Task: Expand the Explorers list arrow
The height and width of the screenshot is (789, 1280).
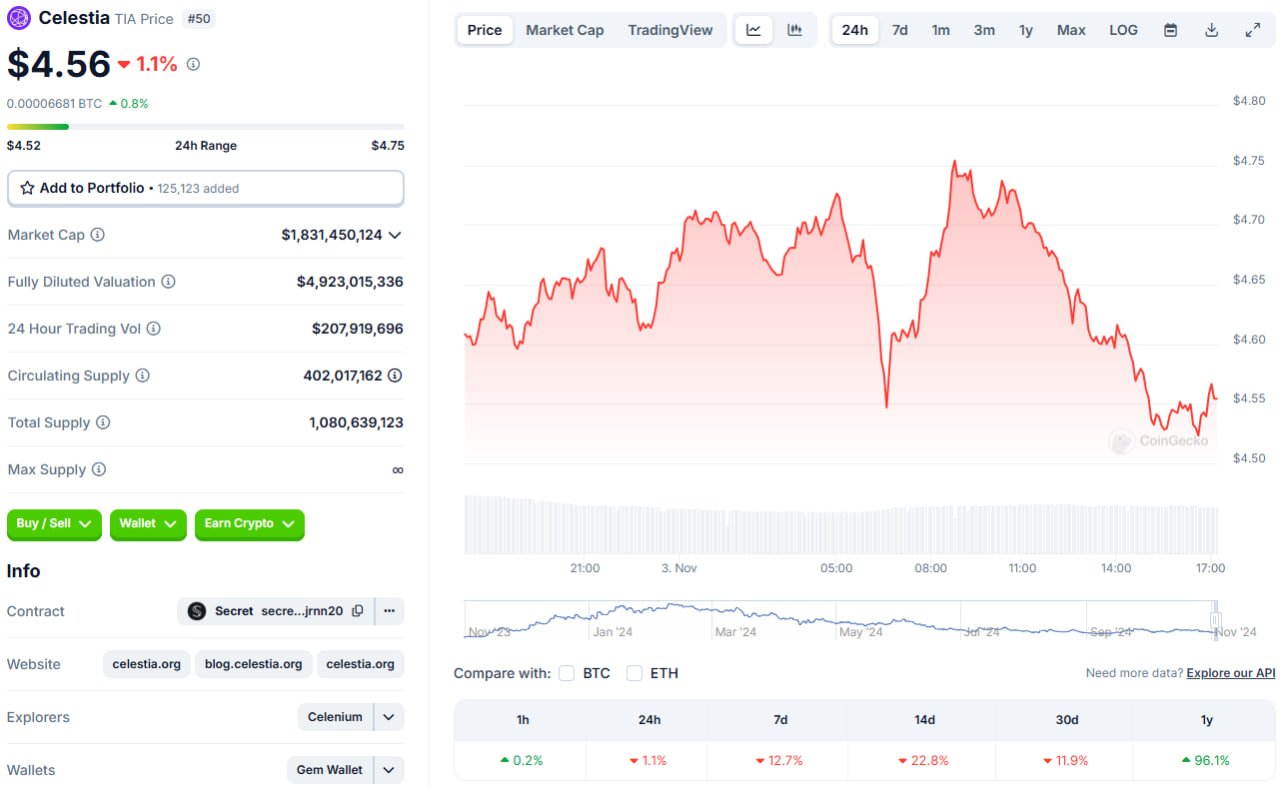Action: [389, 717]
